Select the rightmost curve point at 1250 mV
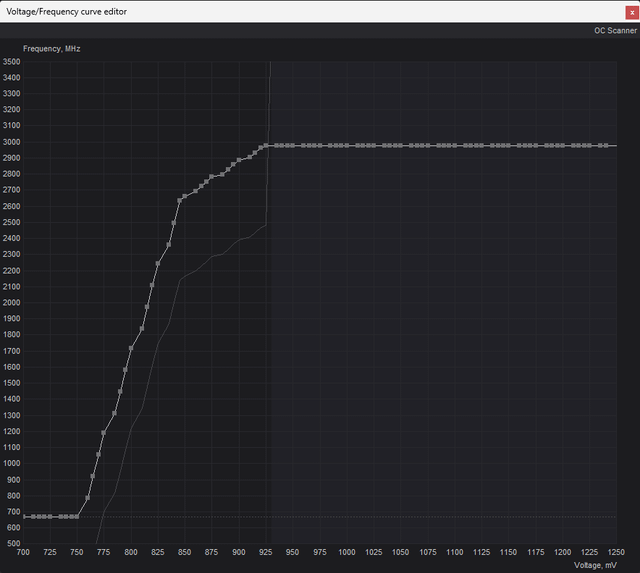Viewport: 640px width, 573px height. tap(616, 145)
